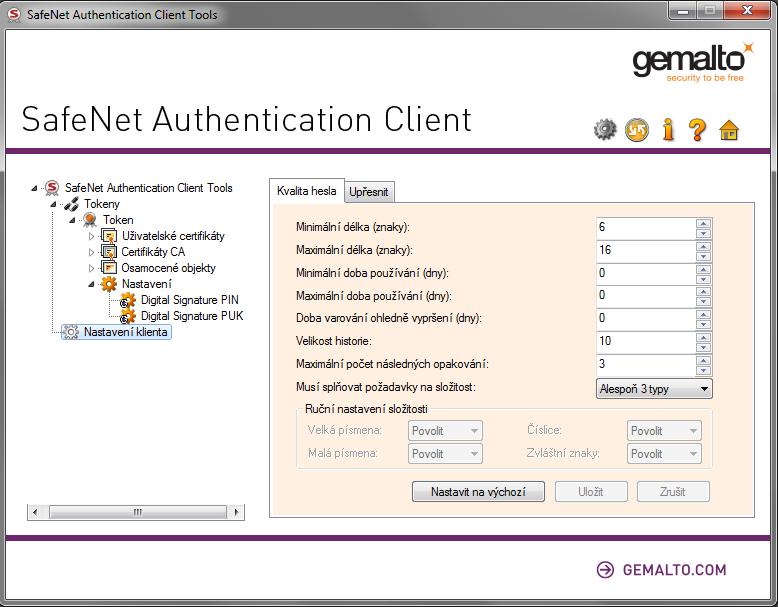Click the refresh tokens icon
This screenshot has width=778, height=607.
637,130
